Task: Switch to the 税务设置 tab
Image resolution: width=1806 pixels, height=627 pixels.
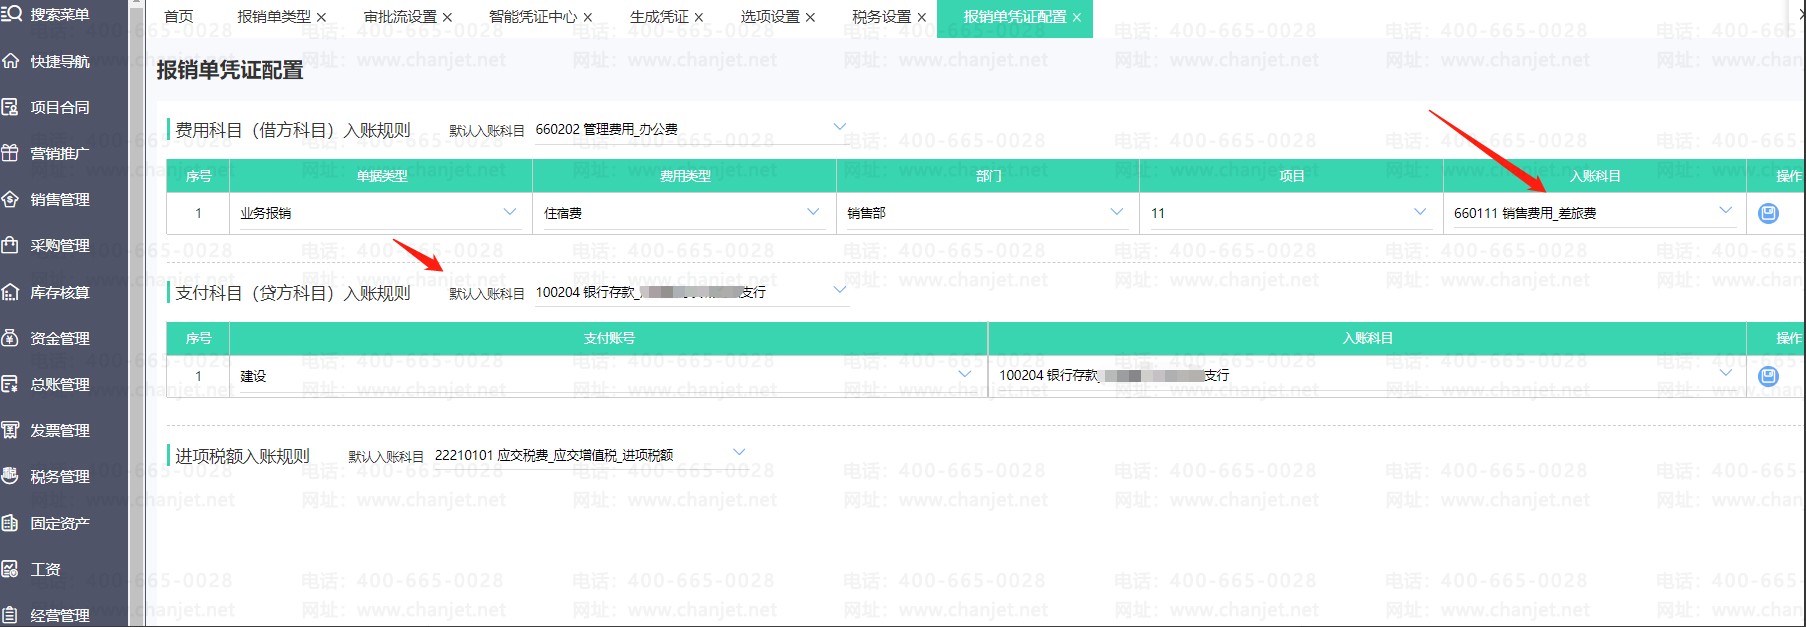Action: click(881, 17)
